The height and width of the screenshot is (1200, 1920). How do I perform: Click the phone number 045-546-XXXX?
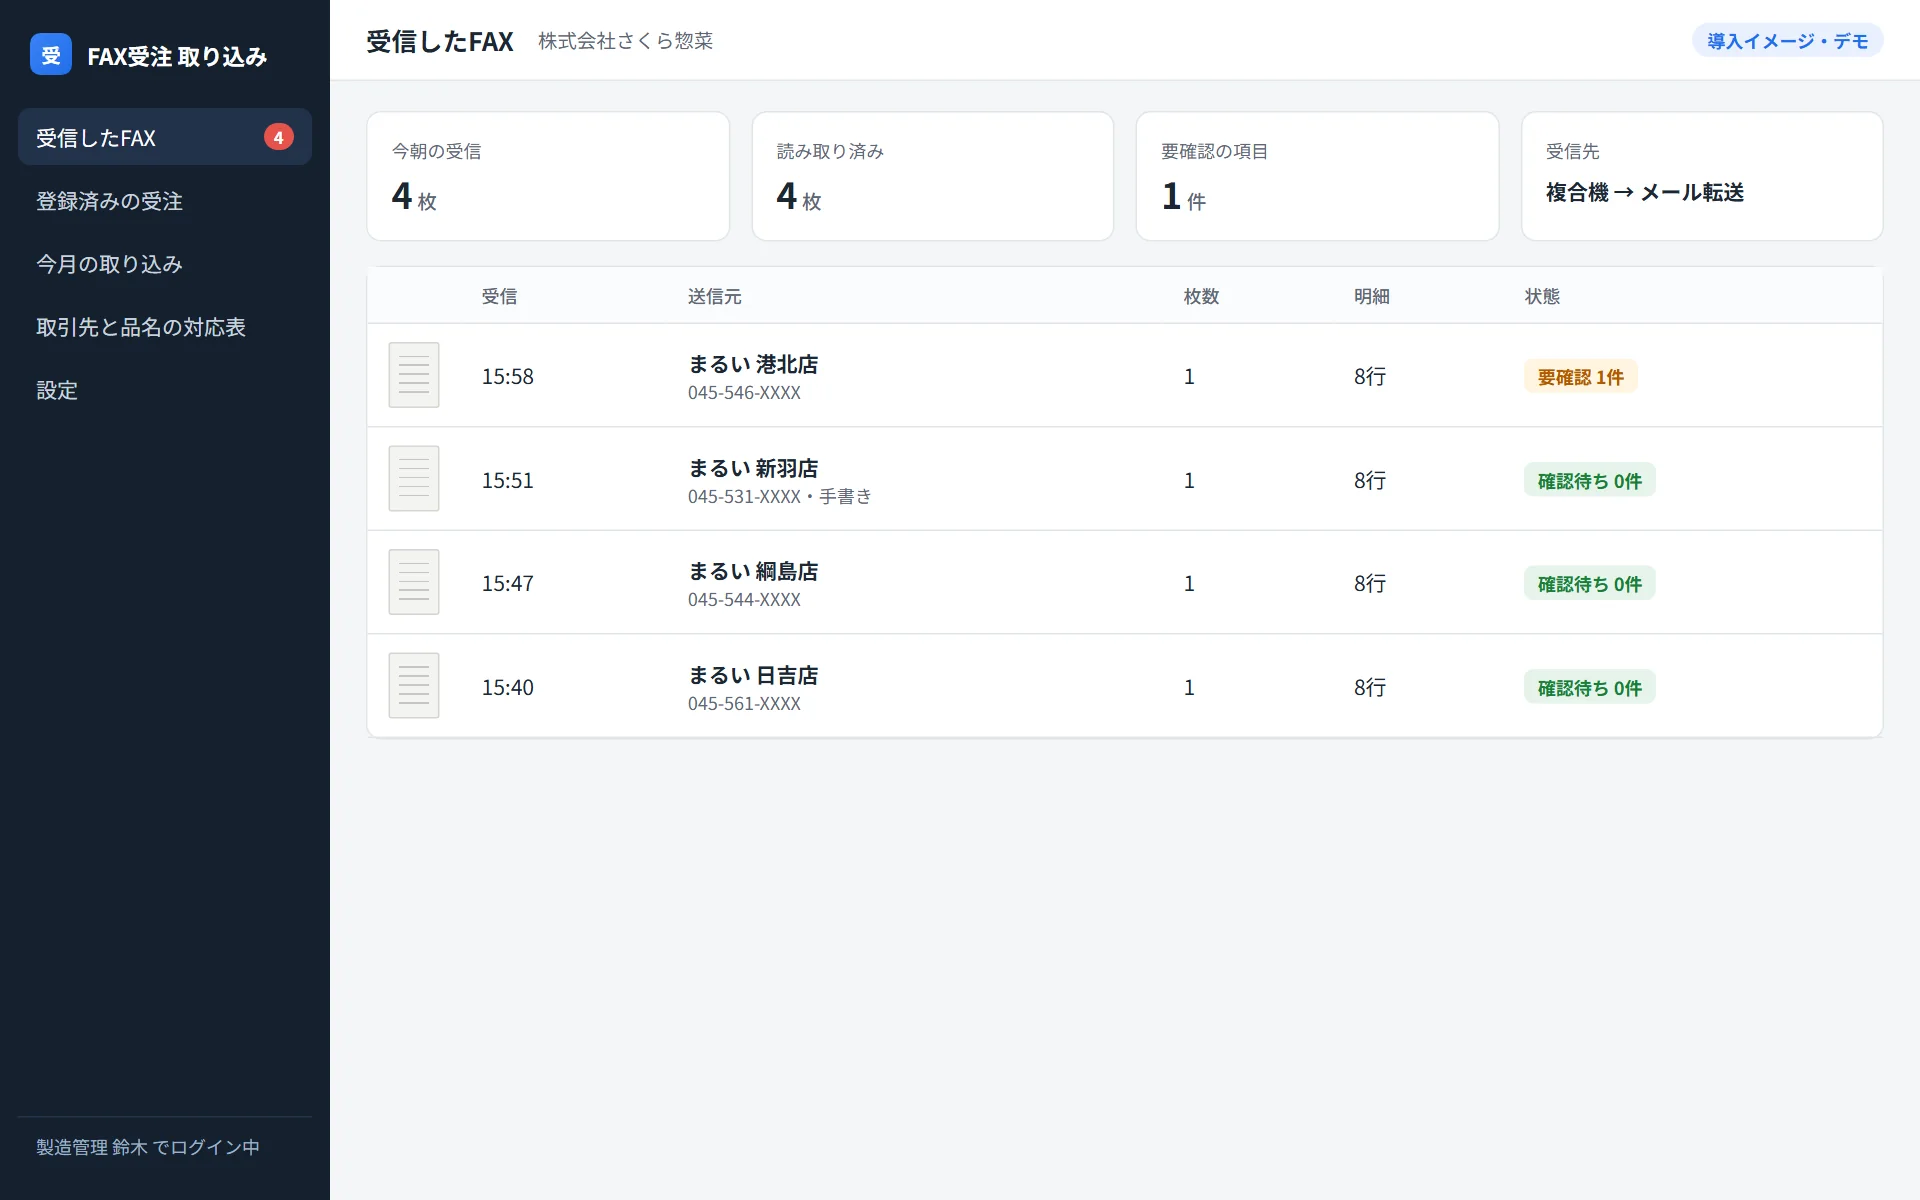pos(744,393)
